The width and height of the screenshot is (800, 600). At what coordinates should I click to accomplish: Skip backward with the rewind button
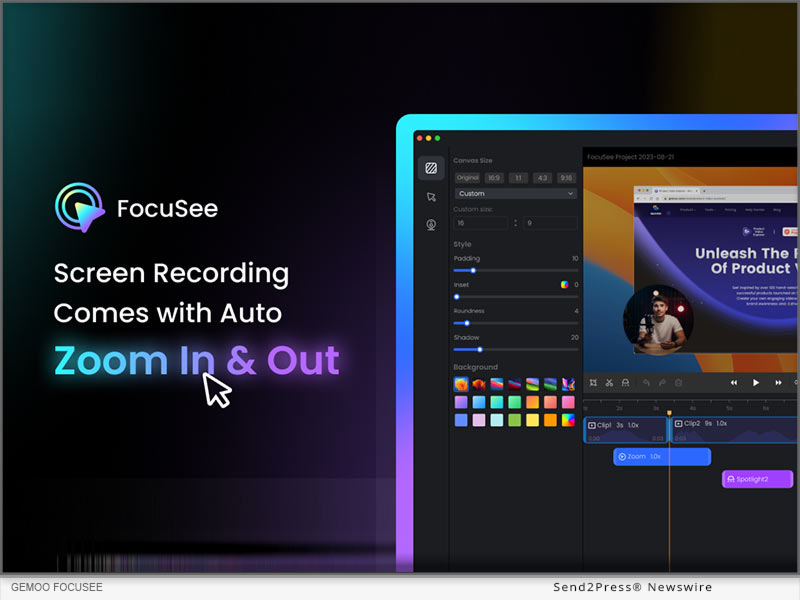pos(733,382)
